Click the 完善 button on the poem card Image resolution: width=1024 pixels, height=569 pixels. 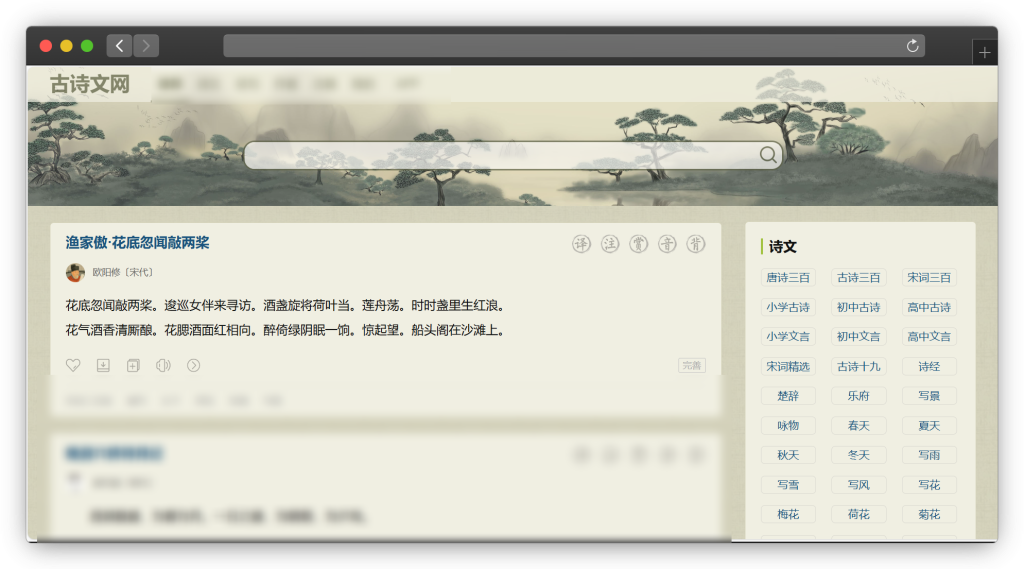pos(692,365)
